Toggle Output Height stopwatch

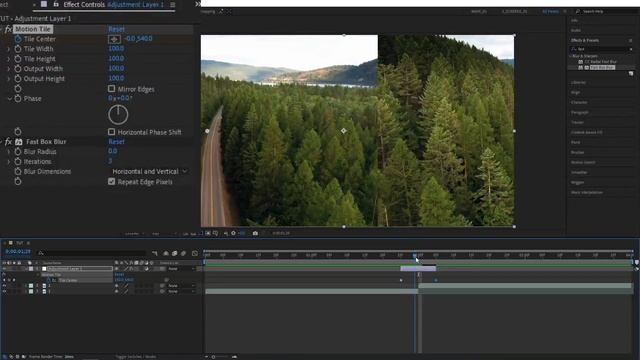[18, 78]
